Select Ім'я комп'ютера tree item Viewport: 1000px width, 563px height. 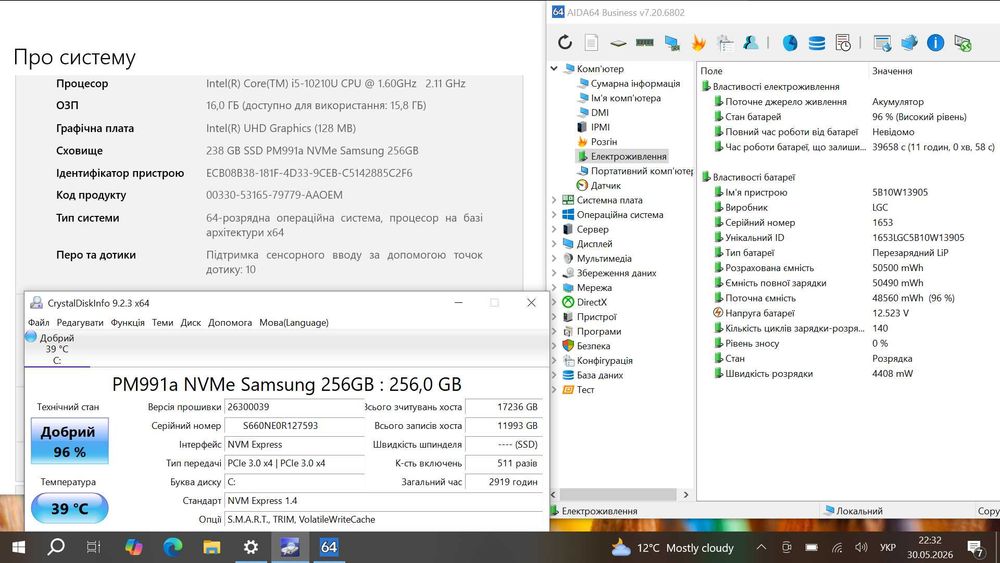tap(626, 98)
